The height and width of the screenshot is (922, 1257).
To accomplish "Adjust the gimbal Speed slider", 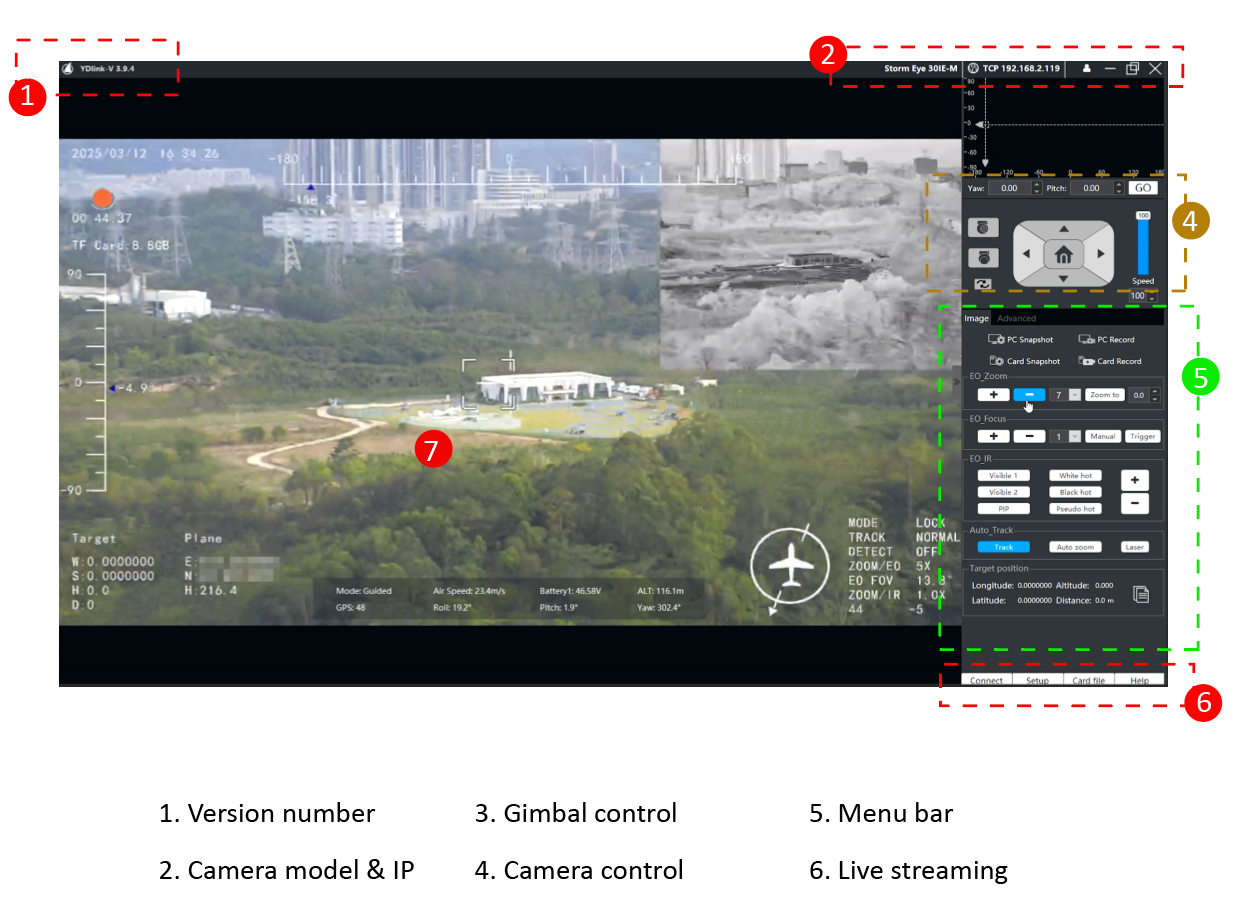I will pyautogui.click(x=1142, y=245).
